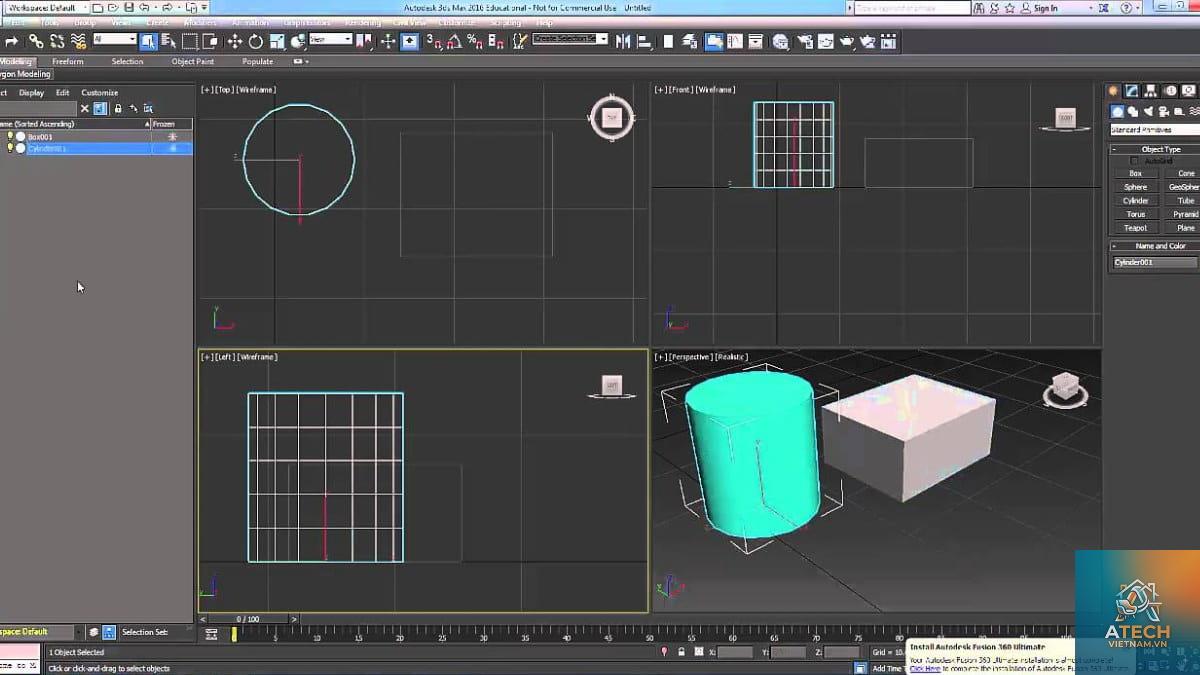Viewport: 1200px width, 675px height.
Task: Activate the Select and Scale tool
Action: tap(277, 41)
